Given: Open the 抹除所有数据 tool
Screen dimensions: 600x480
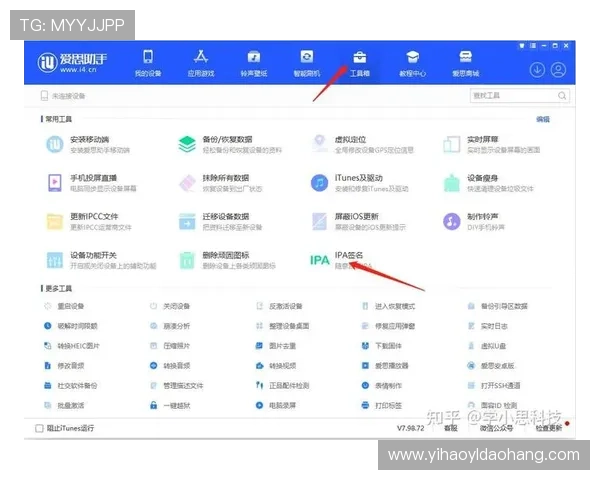Looking at the screenshot, I should 221,183.
